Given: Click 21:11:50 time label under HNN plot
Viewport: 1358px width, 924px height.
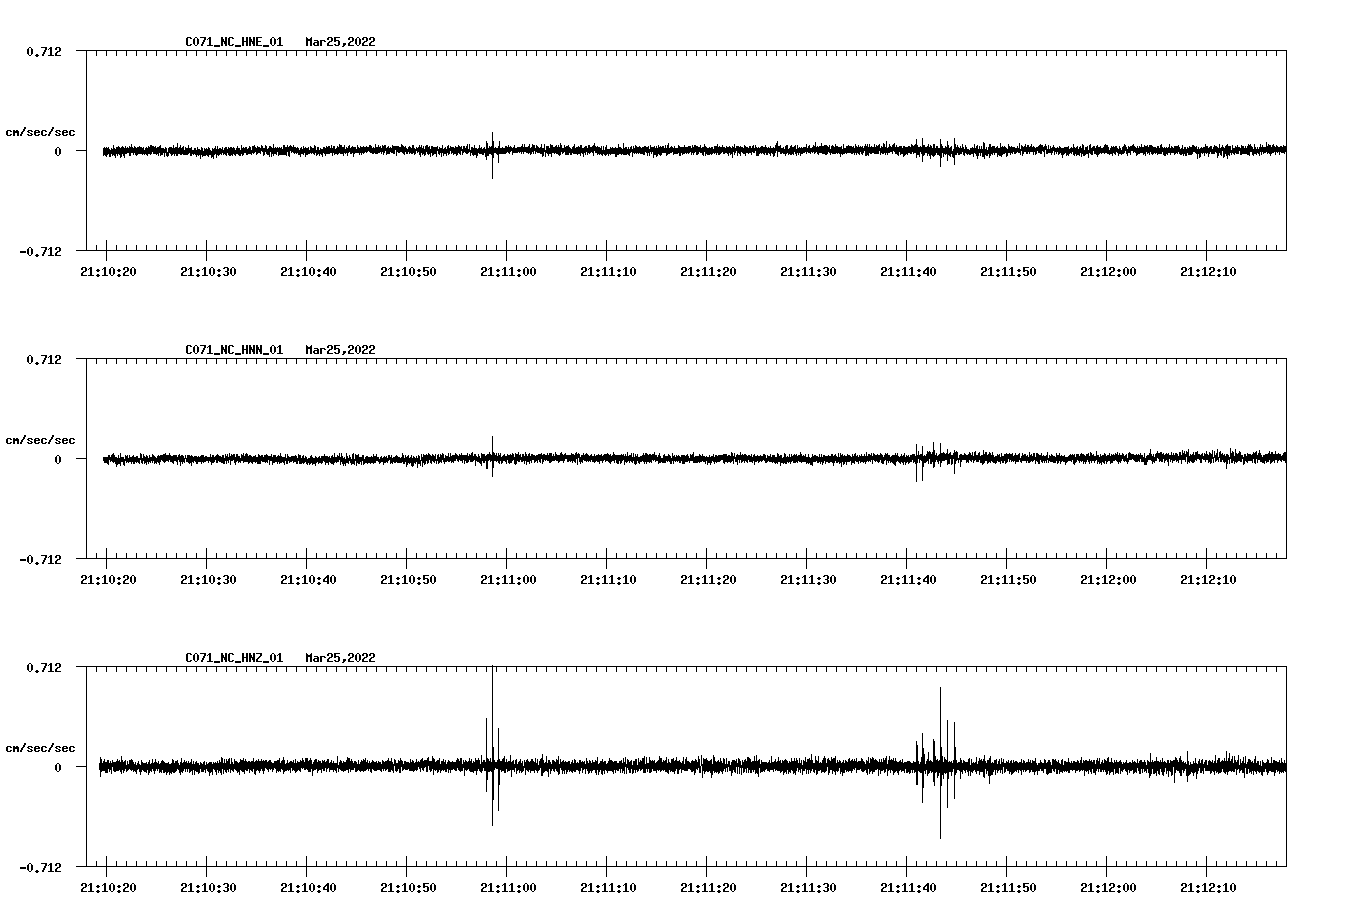Looking at the screenshot, I should (x=1008, y=580).
